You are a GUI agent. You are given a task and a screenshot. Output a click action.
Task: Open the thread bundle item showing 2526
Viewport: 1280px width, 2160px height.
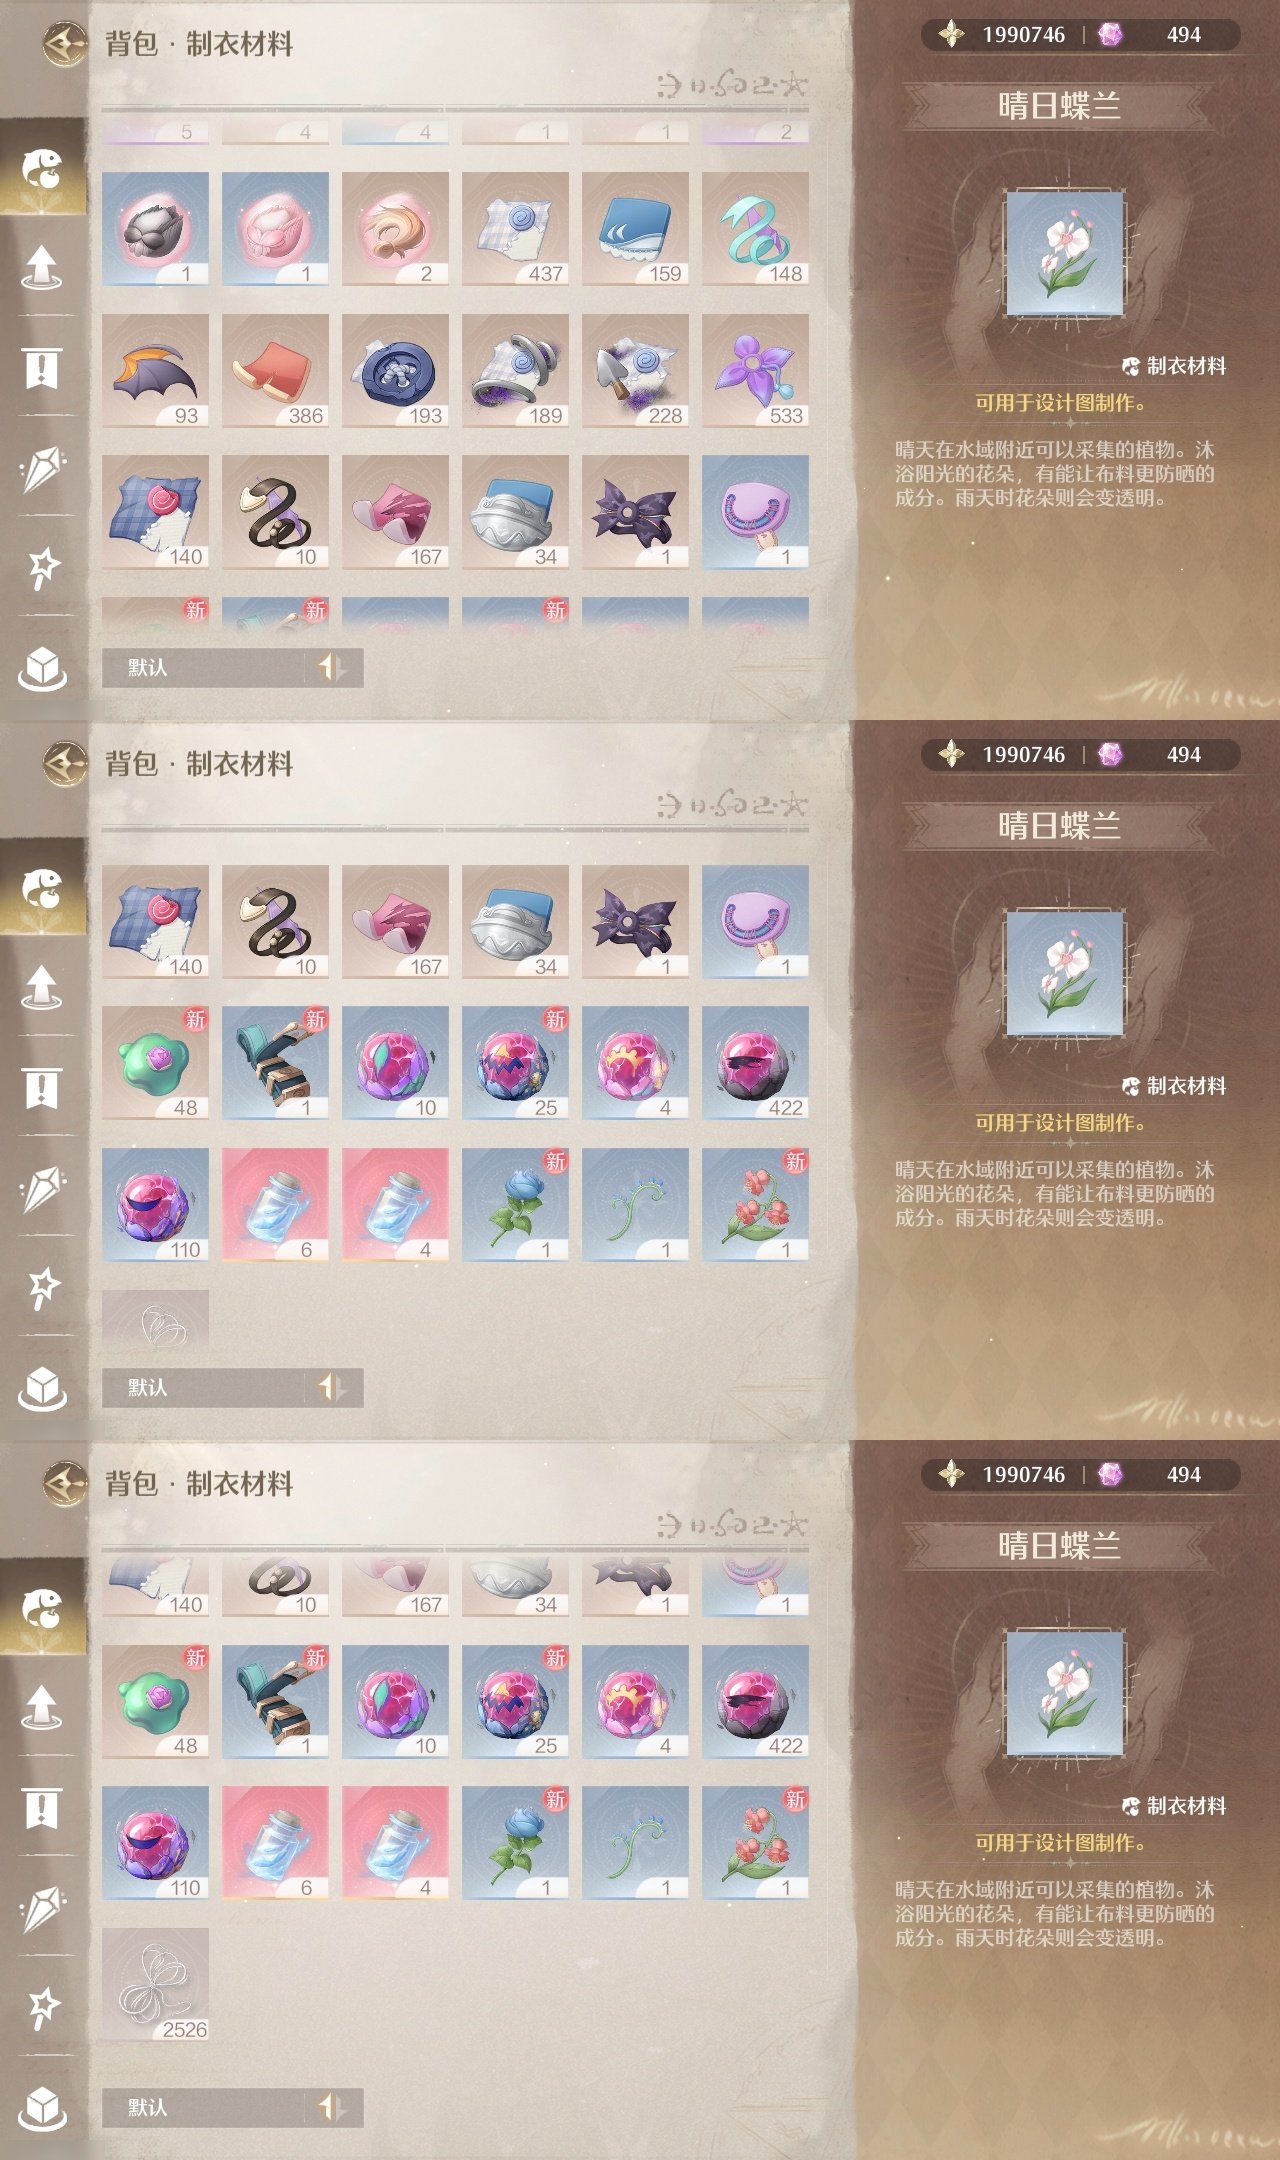pos(155,1985)
